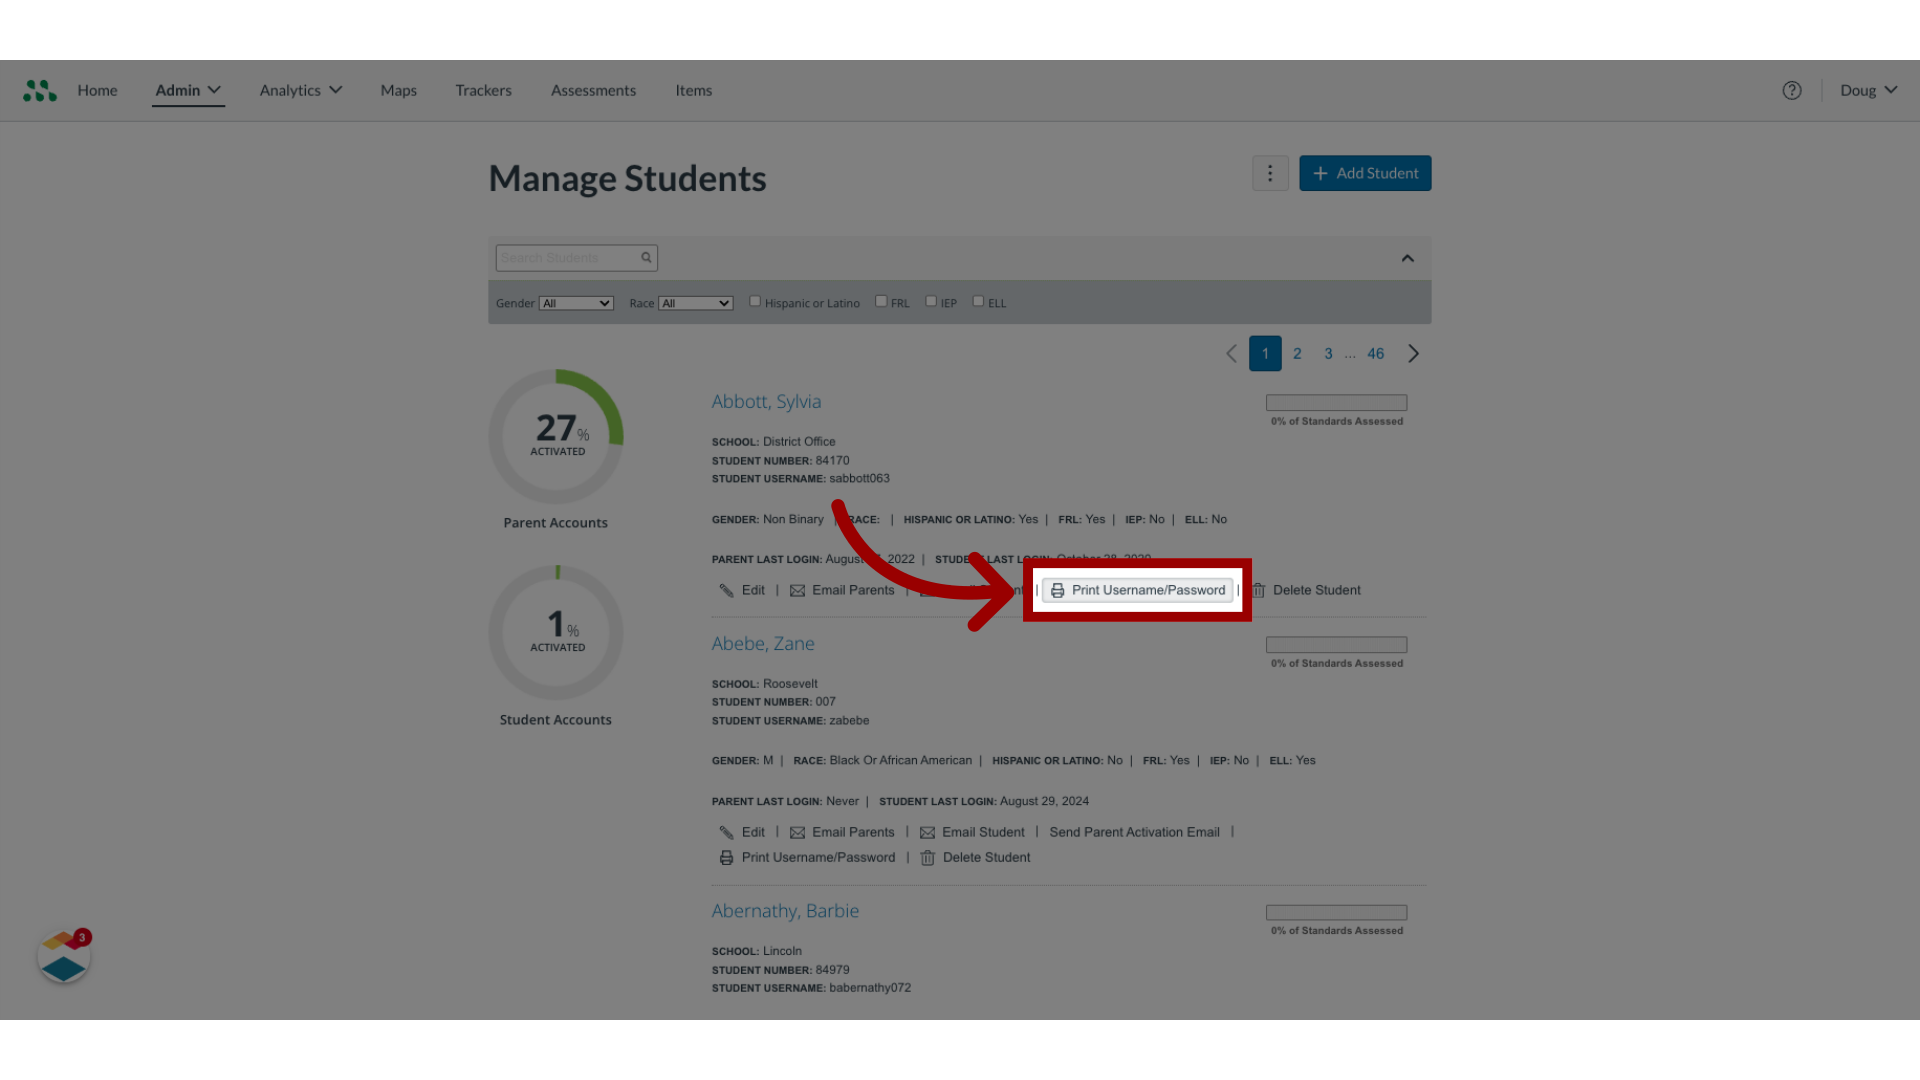Click the Parent Accounts activation chart
The width and height of the screenshot is (1920, 1080).
tap(556, 437)
